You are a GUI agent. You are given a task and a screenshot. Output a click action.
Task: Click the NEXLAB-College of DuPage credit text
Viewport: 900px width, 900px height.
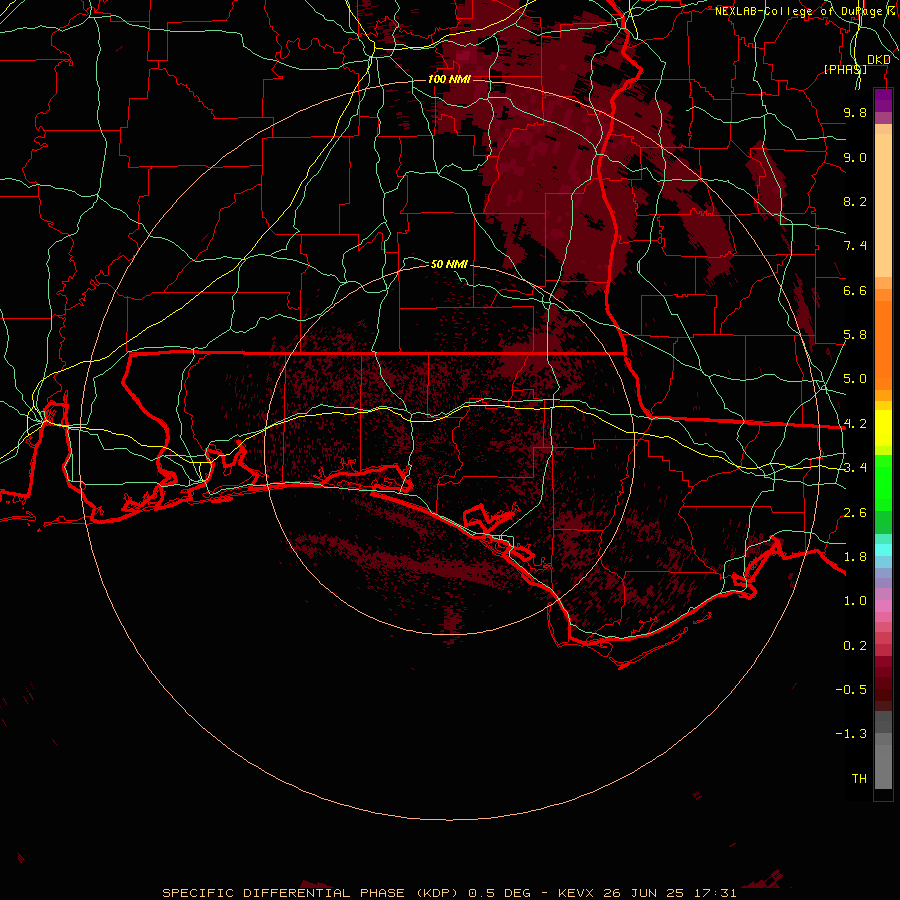tap(803, 11)
